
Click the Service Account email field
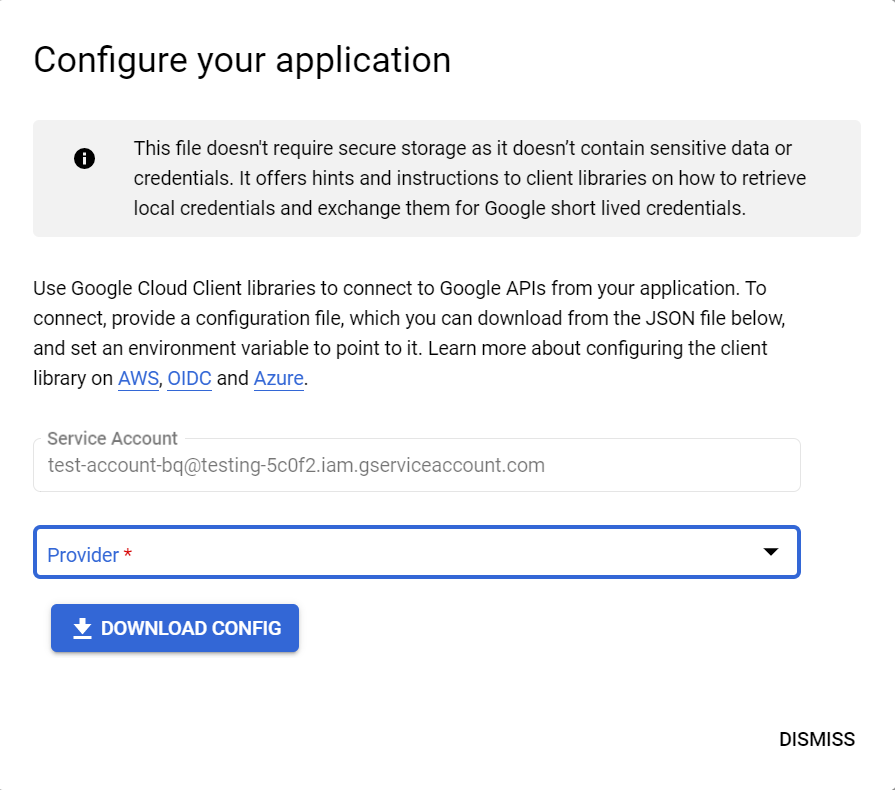tap(417, 464)
